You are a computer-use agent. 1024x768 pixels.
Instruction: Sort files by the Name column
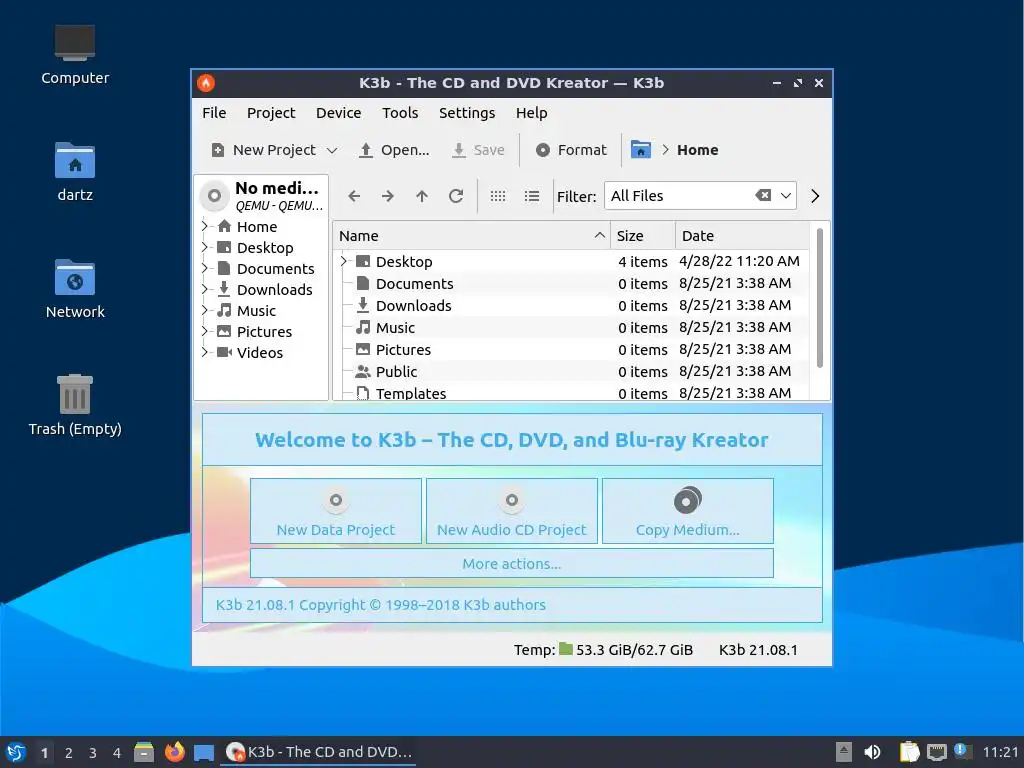coord(472,236)
